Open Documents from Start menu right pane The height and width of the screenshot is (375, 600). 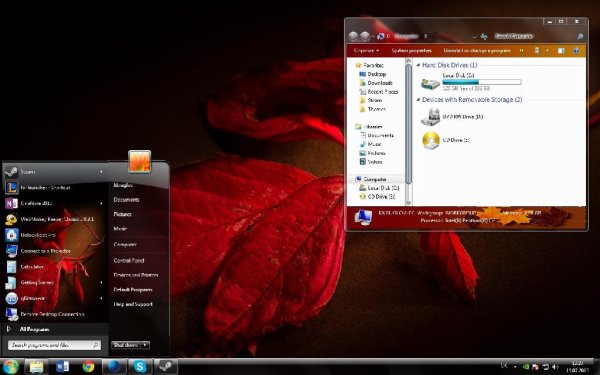[126, 200]
